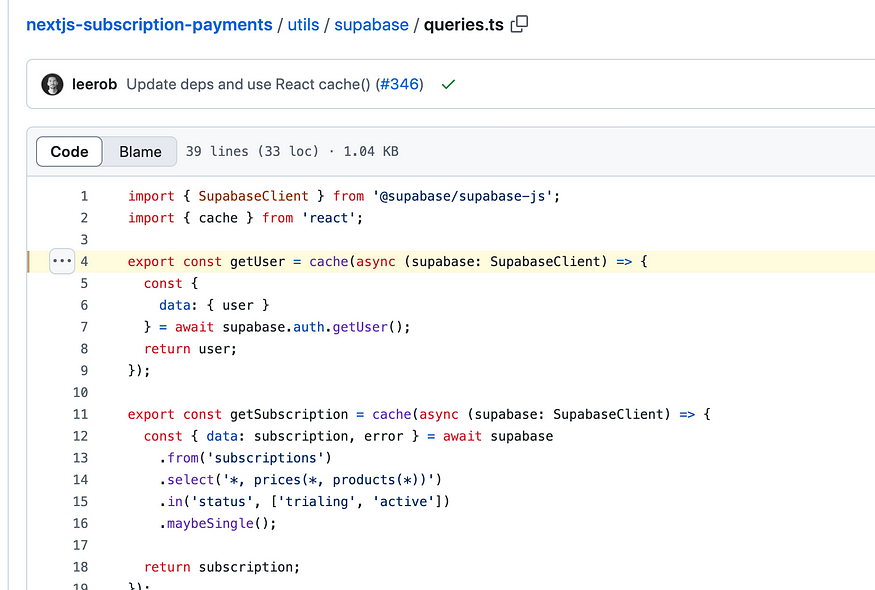Navigate to the utils folder breadcrumb
Image resolution: width=875 pixels, height=590 pixels.
[304, 25]
